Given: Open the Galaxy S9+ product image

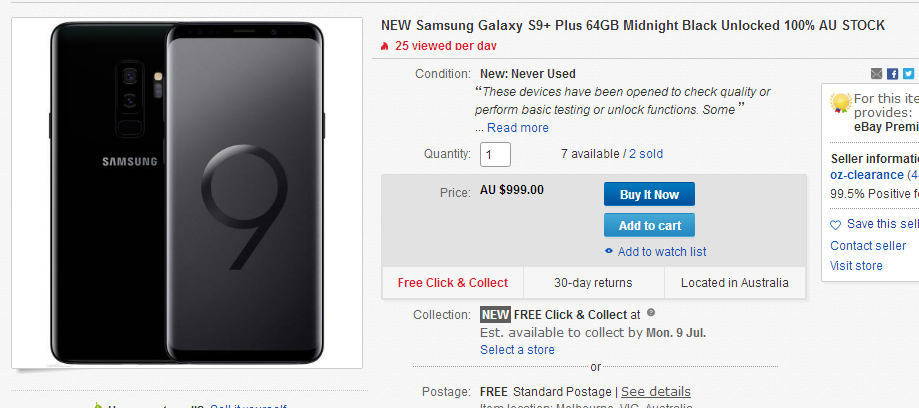Looking at the screenshot, I should (x=187, y=193).
